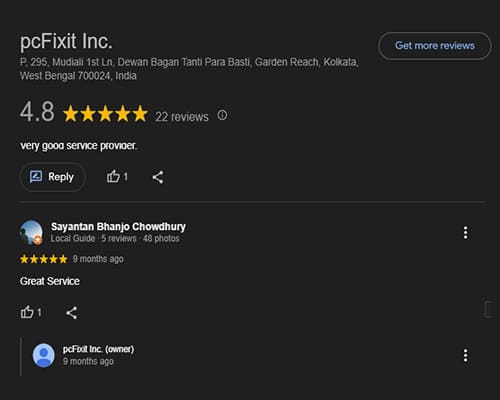Open Sayantan Bhanjo Chowdhury's profile picture

(31, 232)
